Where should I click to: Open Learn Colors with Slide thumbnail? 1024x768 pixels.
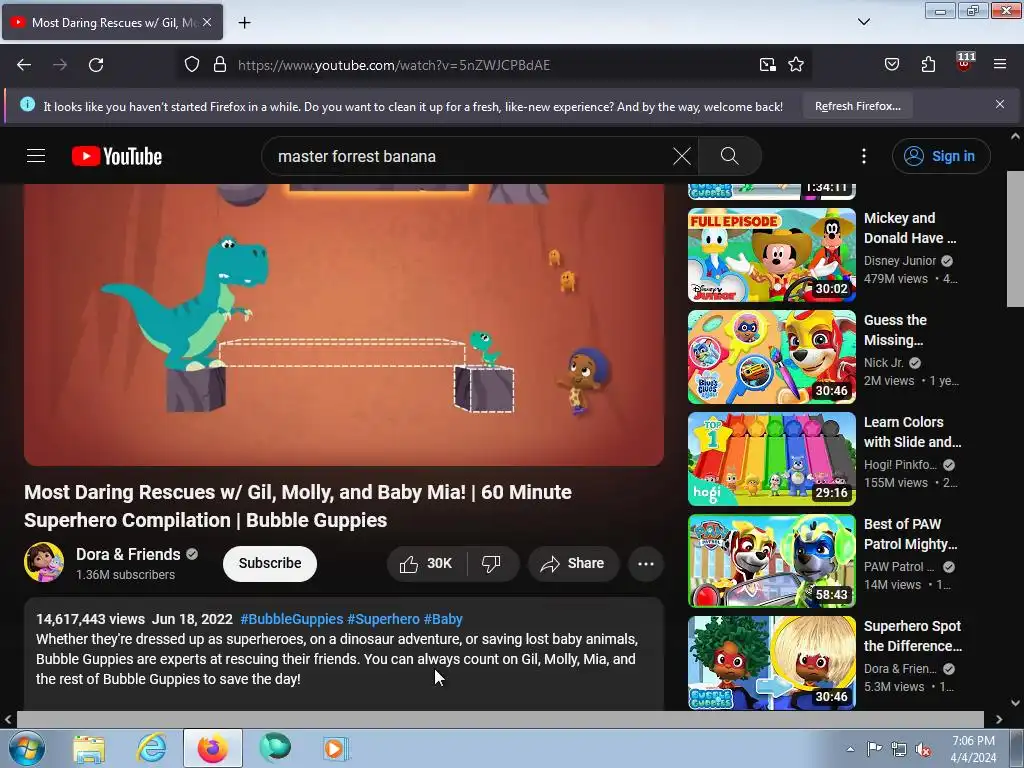click(771, 459)
